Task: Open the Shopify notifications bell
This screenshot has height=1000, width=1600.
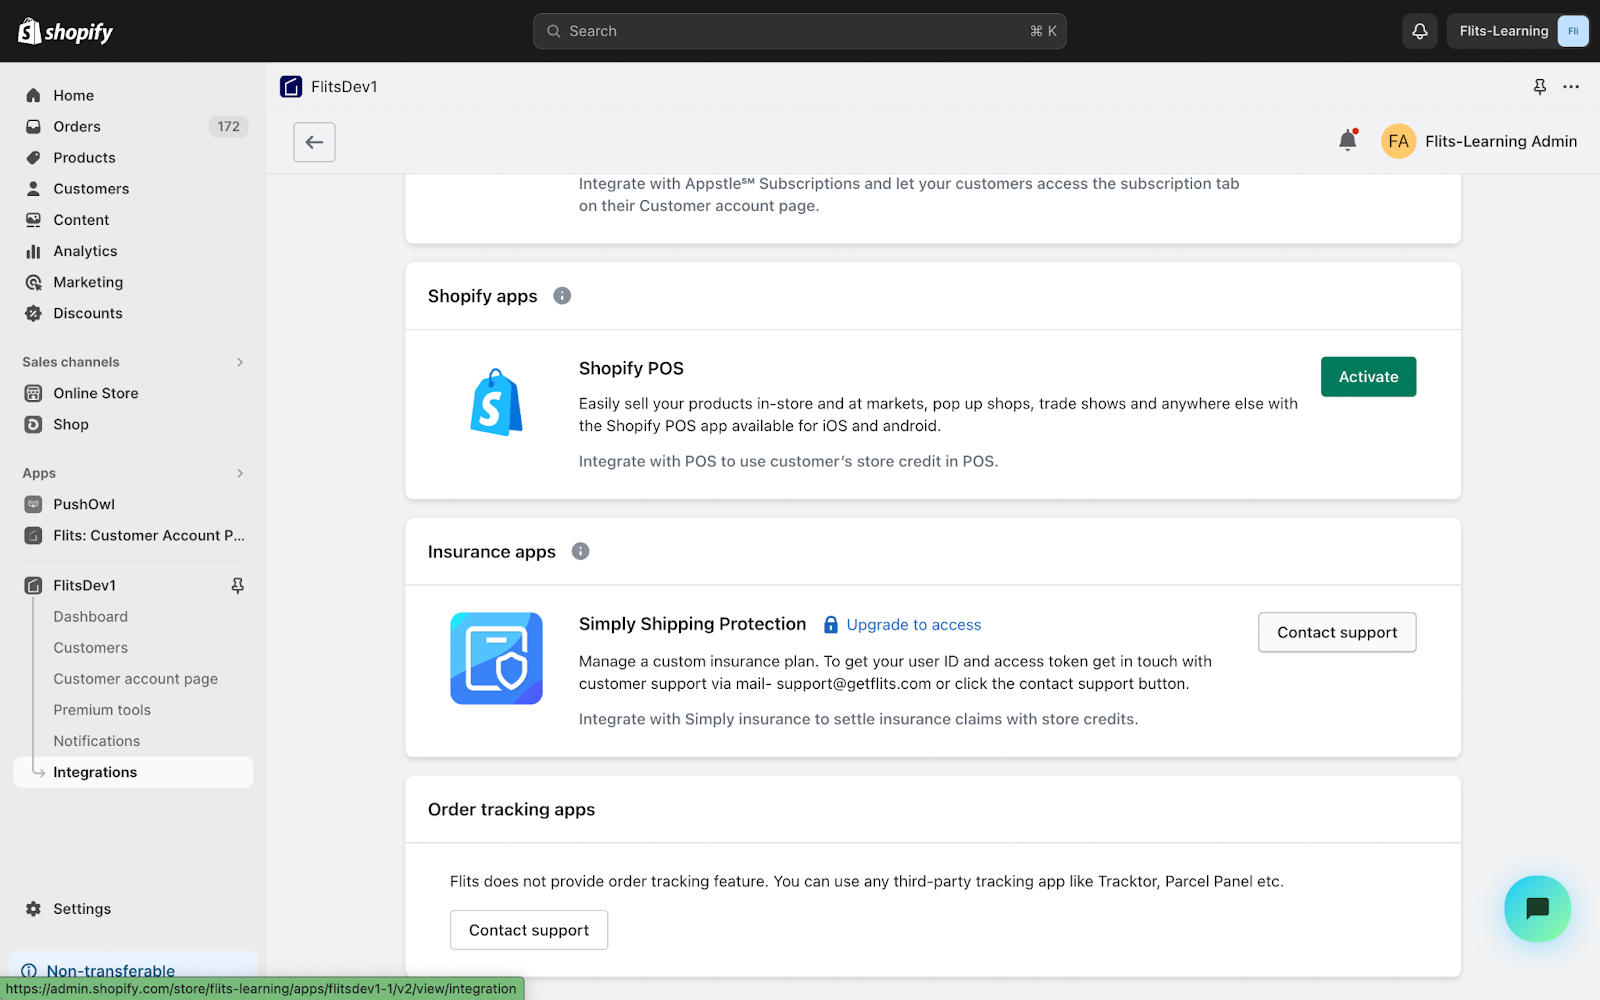Action: [x=1419, y=31]
